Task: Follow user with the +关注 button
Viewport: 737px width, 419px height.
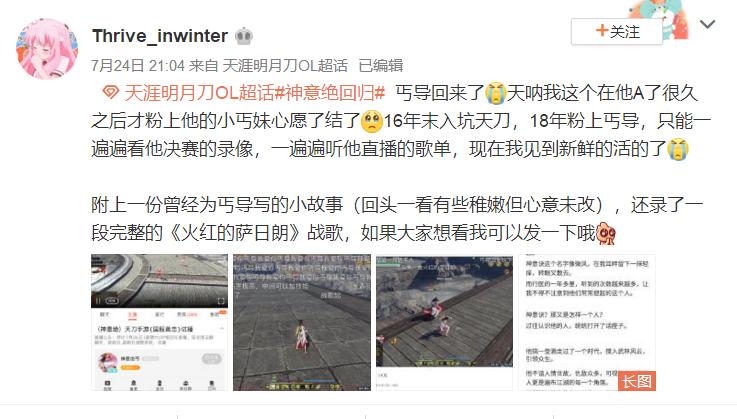Action: pos(617,32)
